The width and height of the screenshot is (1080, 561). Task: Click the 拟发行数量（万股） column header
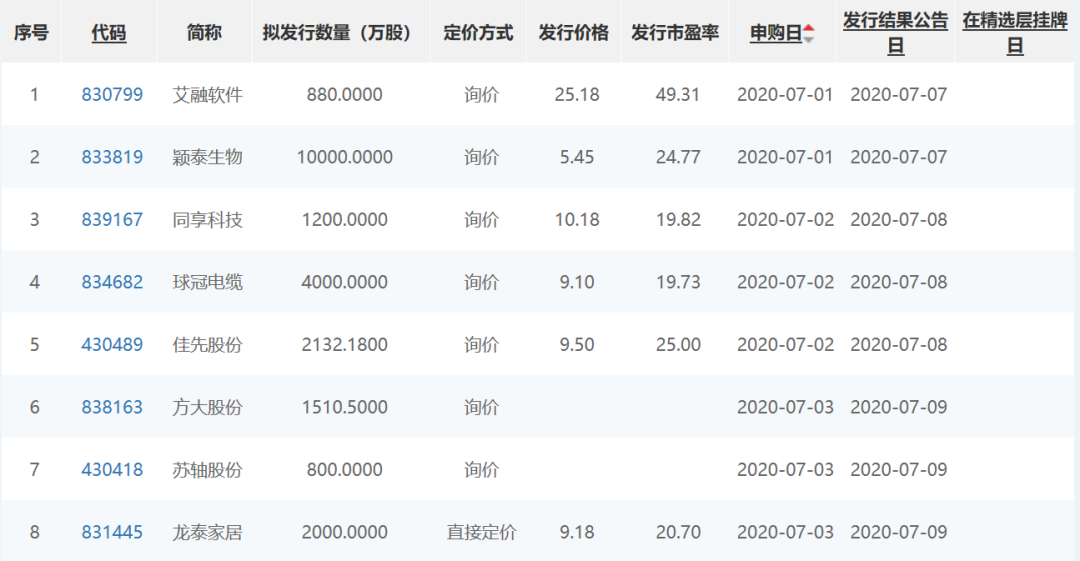pos(337,32)
